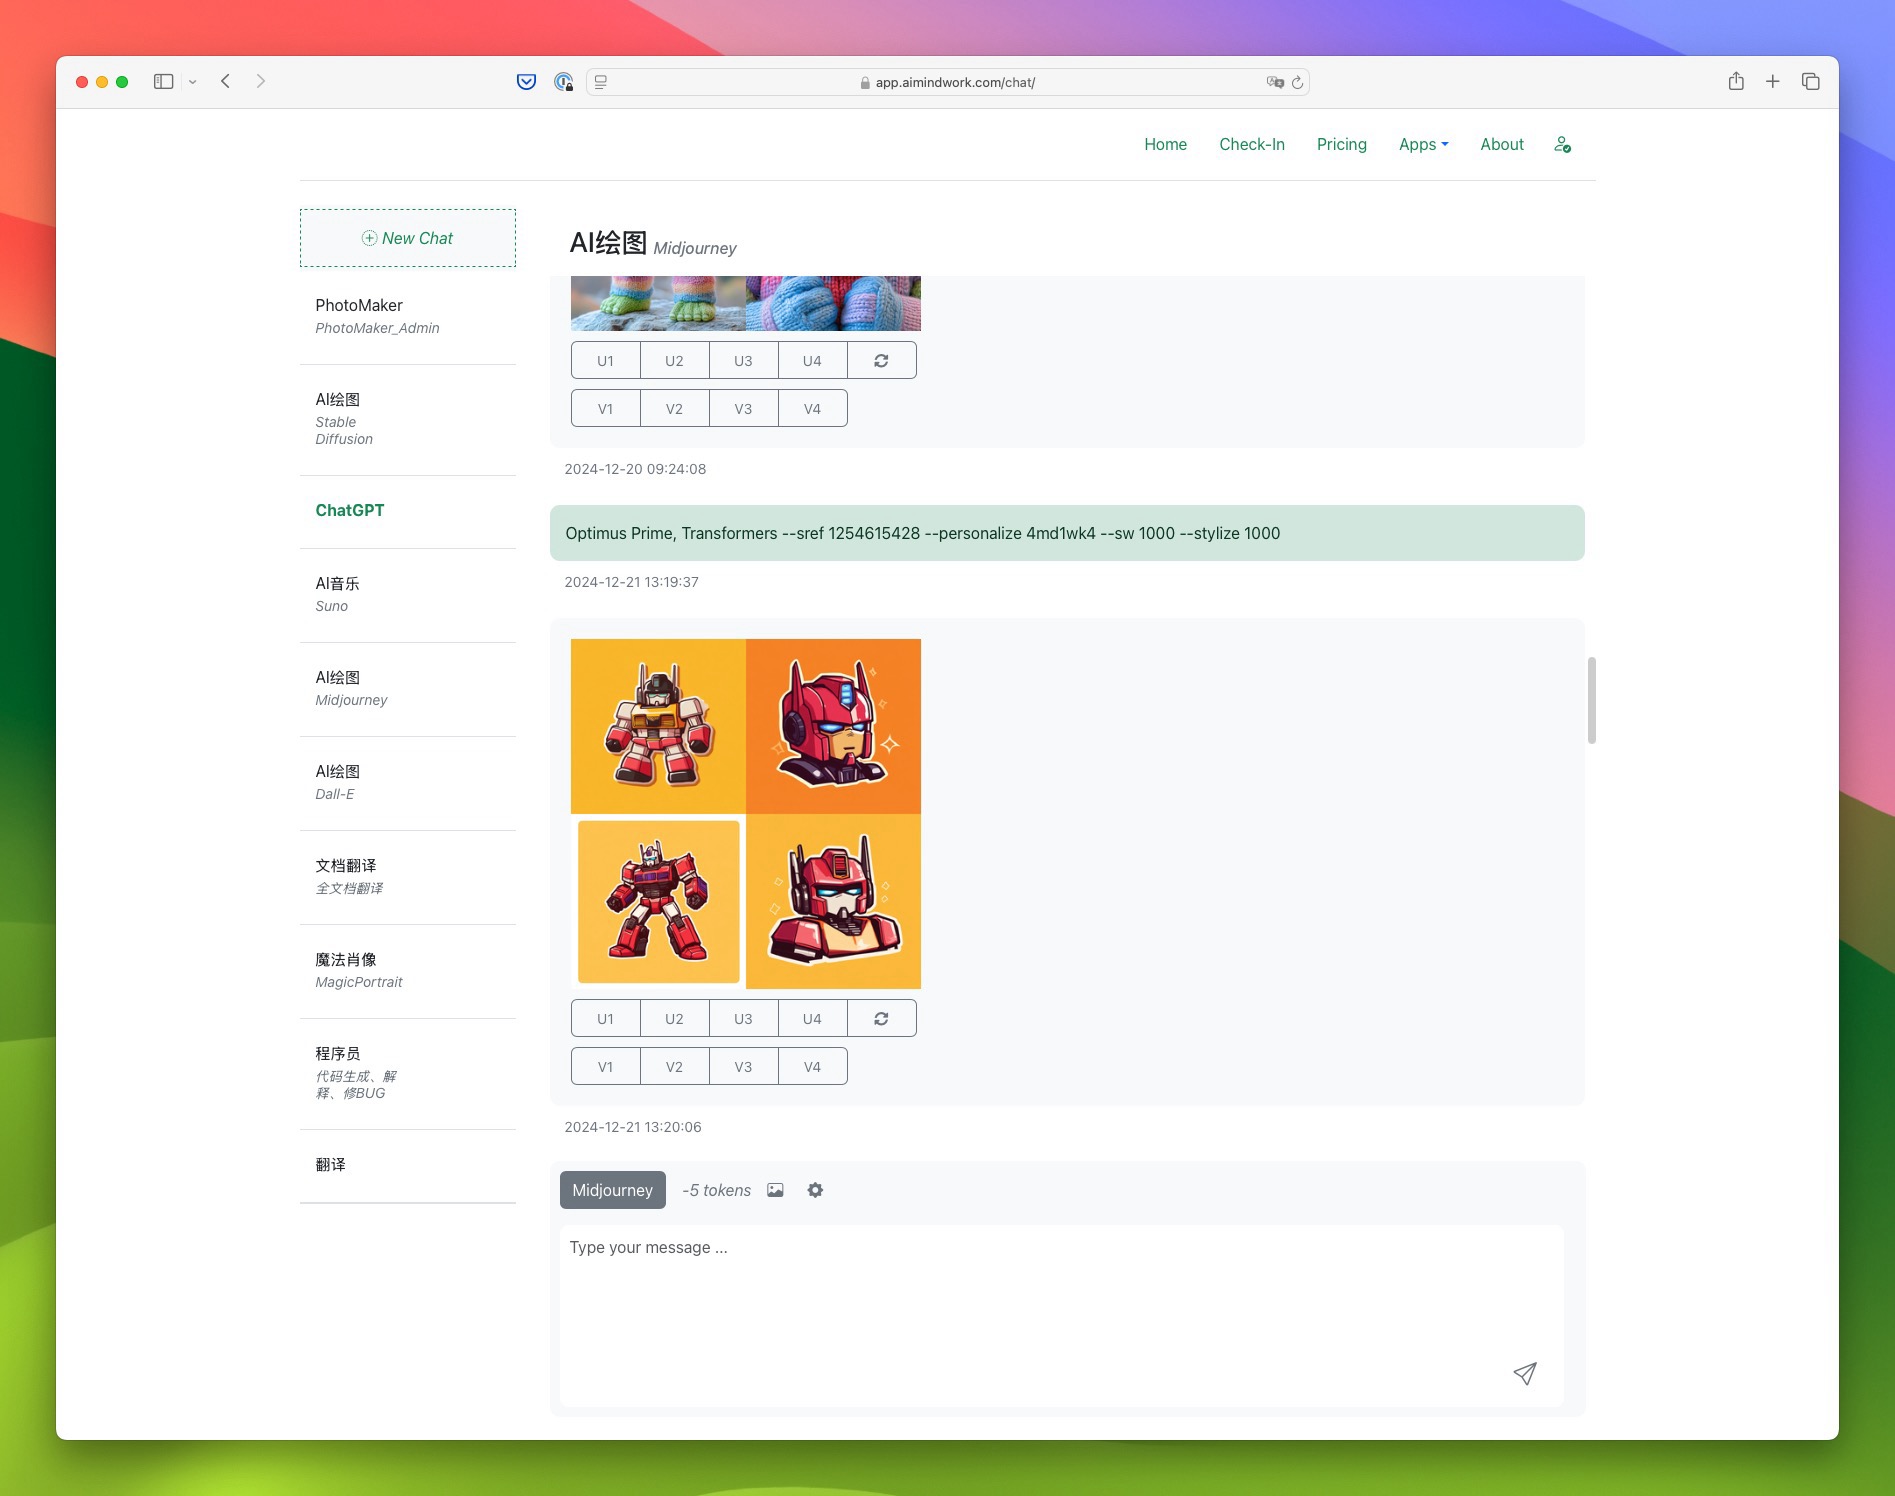Upscale Optimus Prime image with U3
The width and height of the screenshot is (1895, 1496).
point(743,1019)
